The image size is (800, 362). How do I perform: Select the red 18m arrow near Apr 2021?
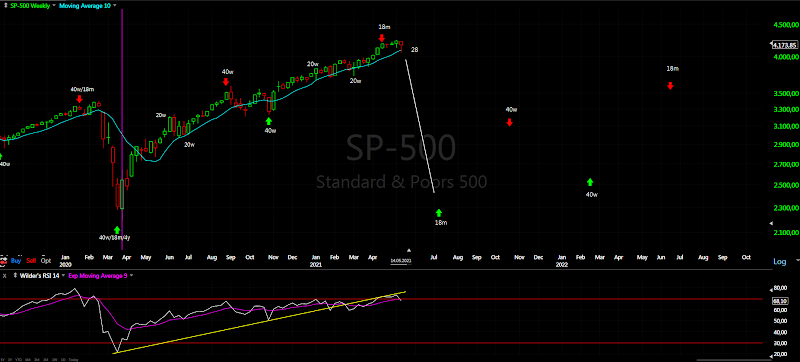(x=382, y=38)
